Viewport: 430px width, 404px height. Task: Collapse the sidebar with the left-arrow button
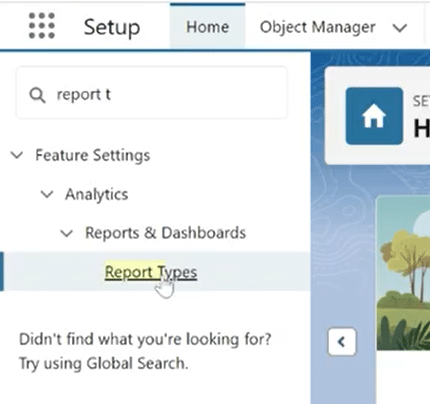342,342
